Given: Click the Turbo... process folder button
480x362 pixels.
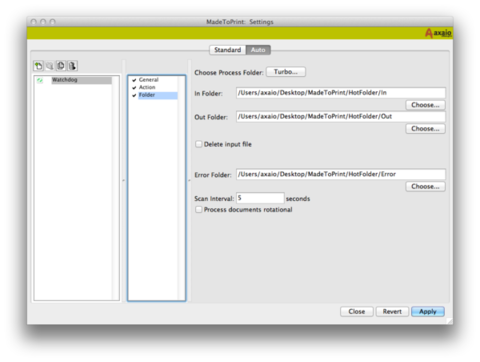Looking at the screenshot, I should pos(286,72).
